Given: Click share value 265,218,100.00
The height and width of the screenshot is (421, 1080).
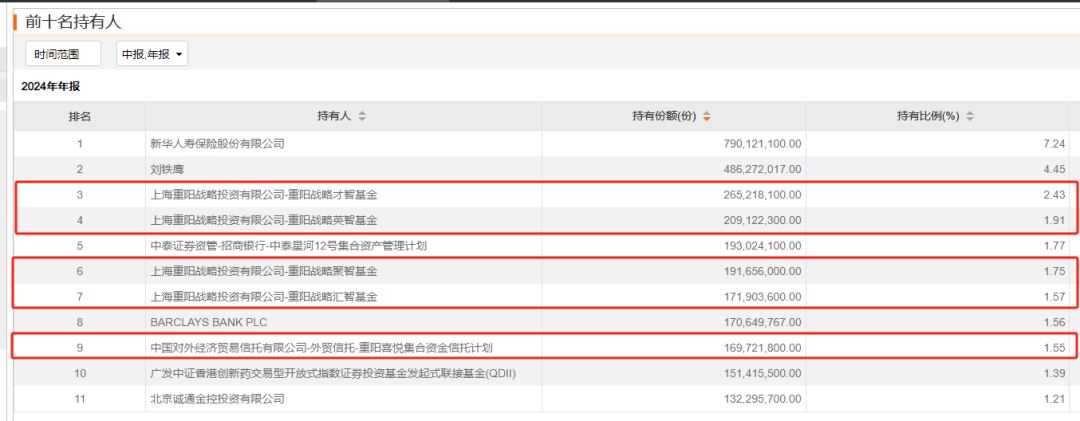Looking at the screenshot, I should [x=760, y=195].
